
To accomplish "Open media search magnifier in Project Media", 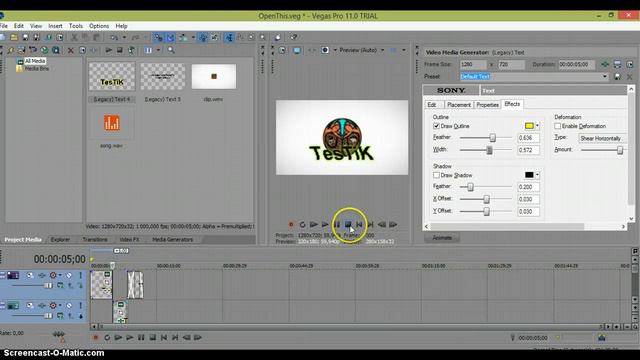I will (171, 50).
